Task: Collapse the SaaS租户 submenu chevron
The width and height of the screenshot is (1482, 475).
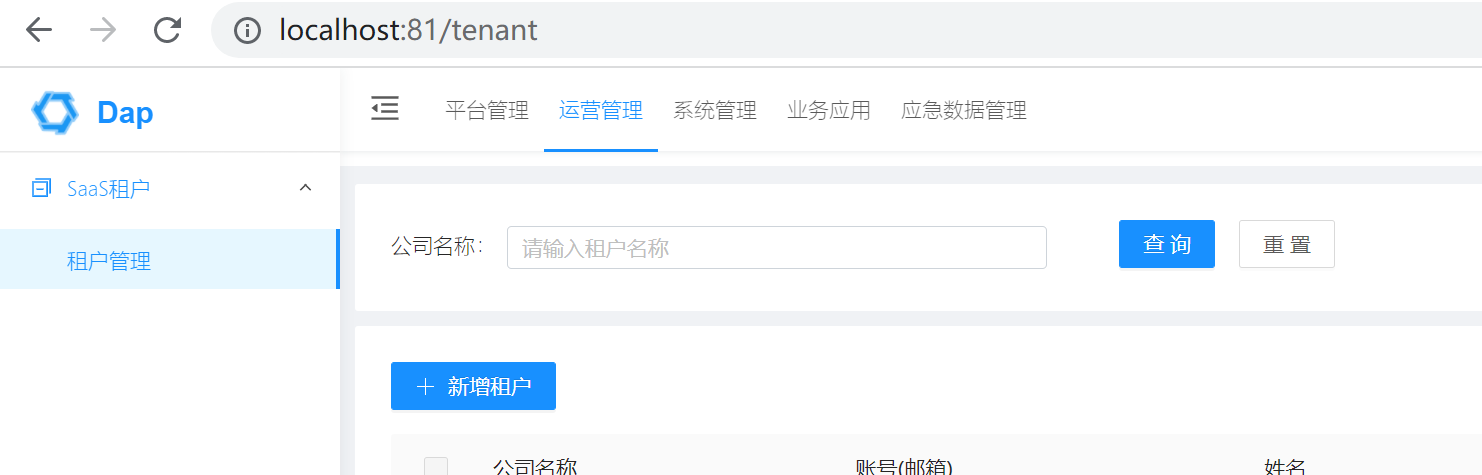Action: 306,187
